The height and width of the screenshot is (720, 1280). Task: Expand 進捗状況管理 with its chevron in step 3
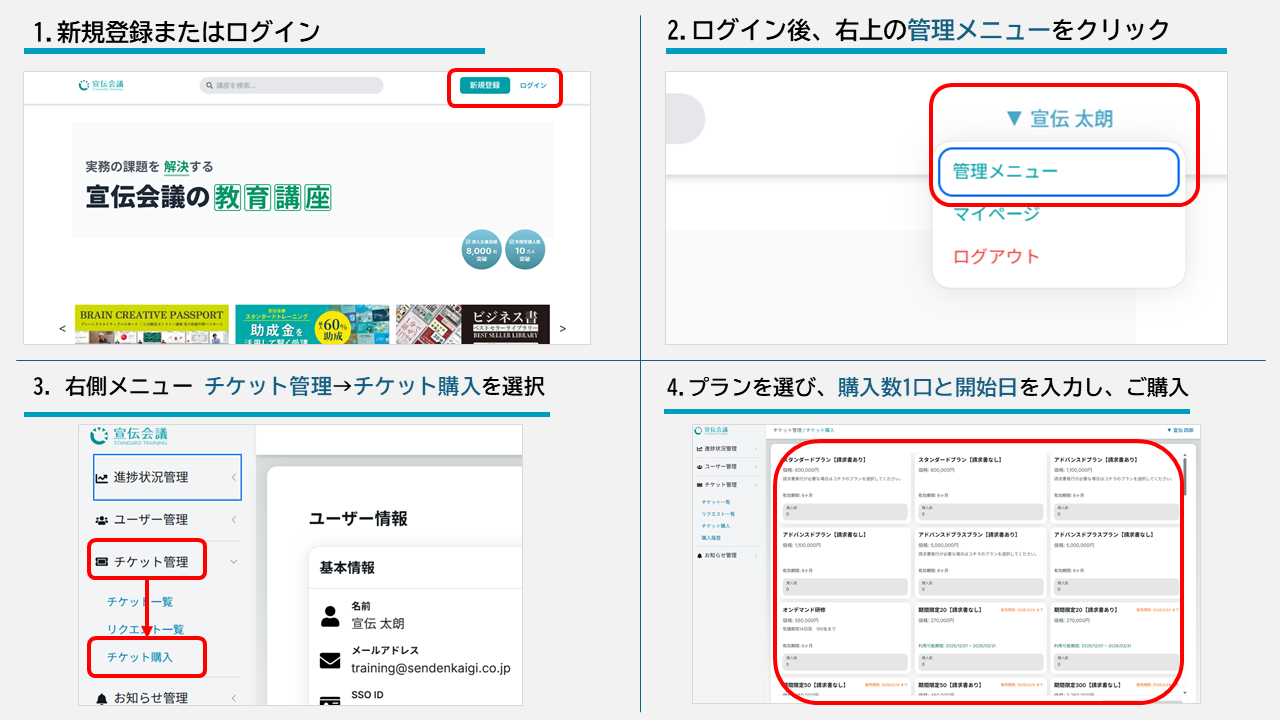click(x=234, y=477)
